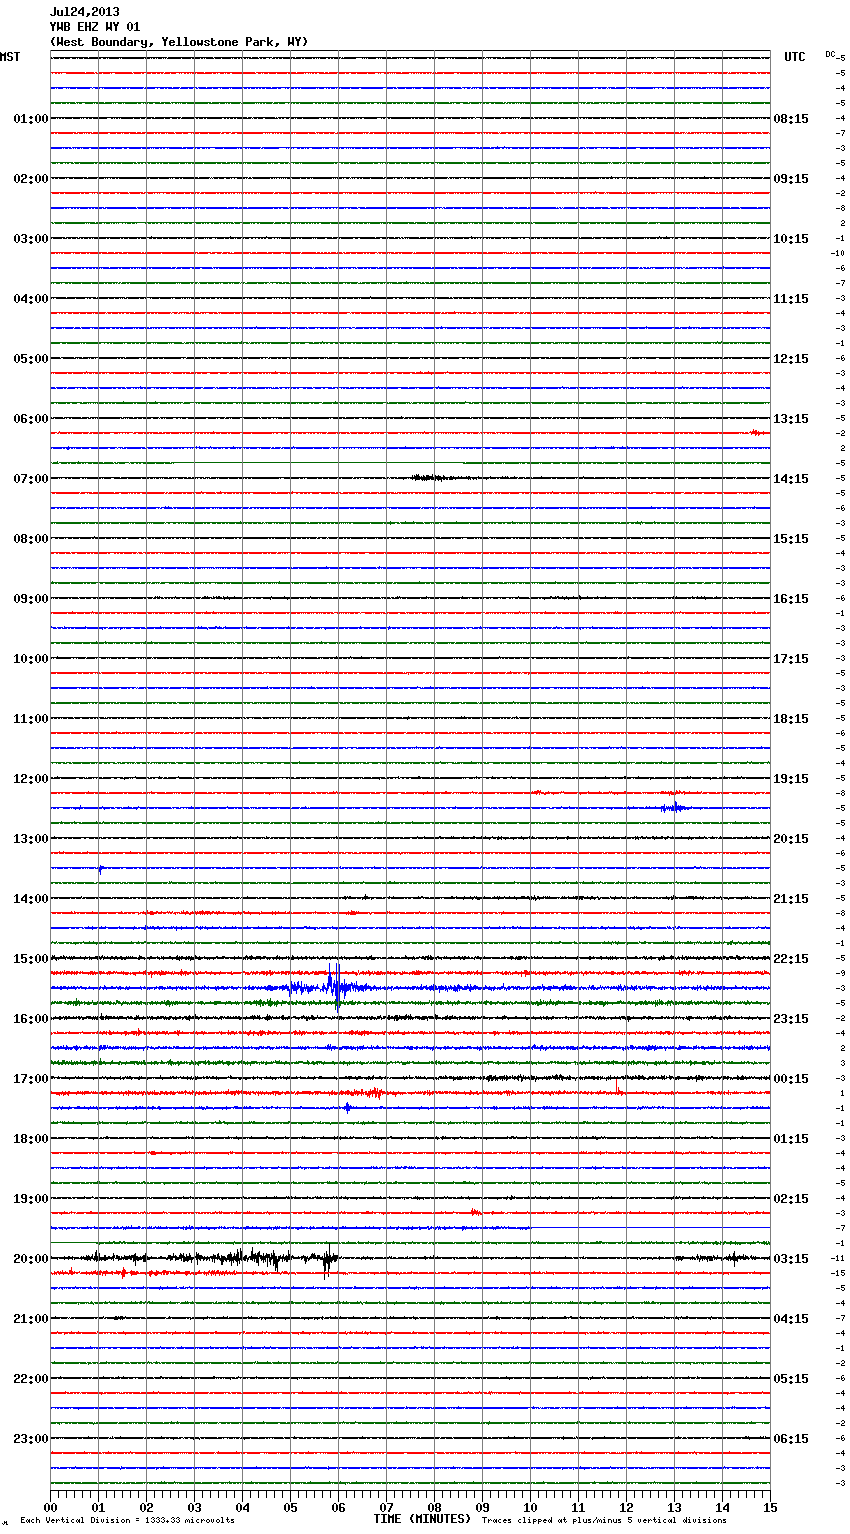Click the Jul24,2013 date header
850x1534 pixels.
tap(84, 12)
